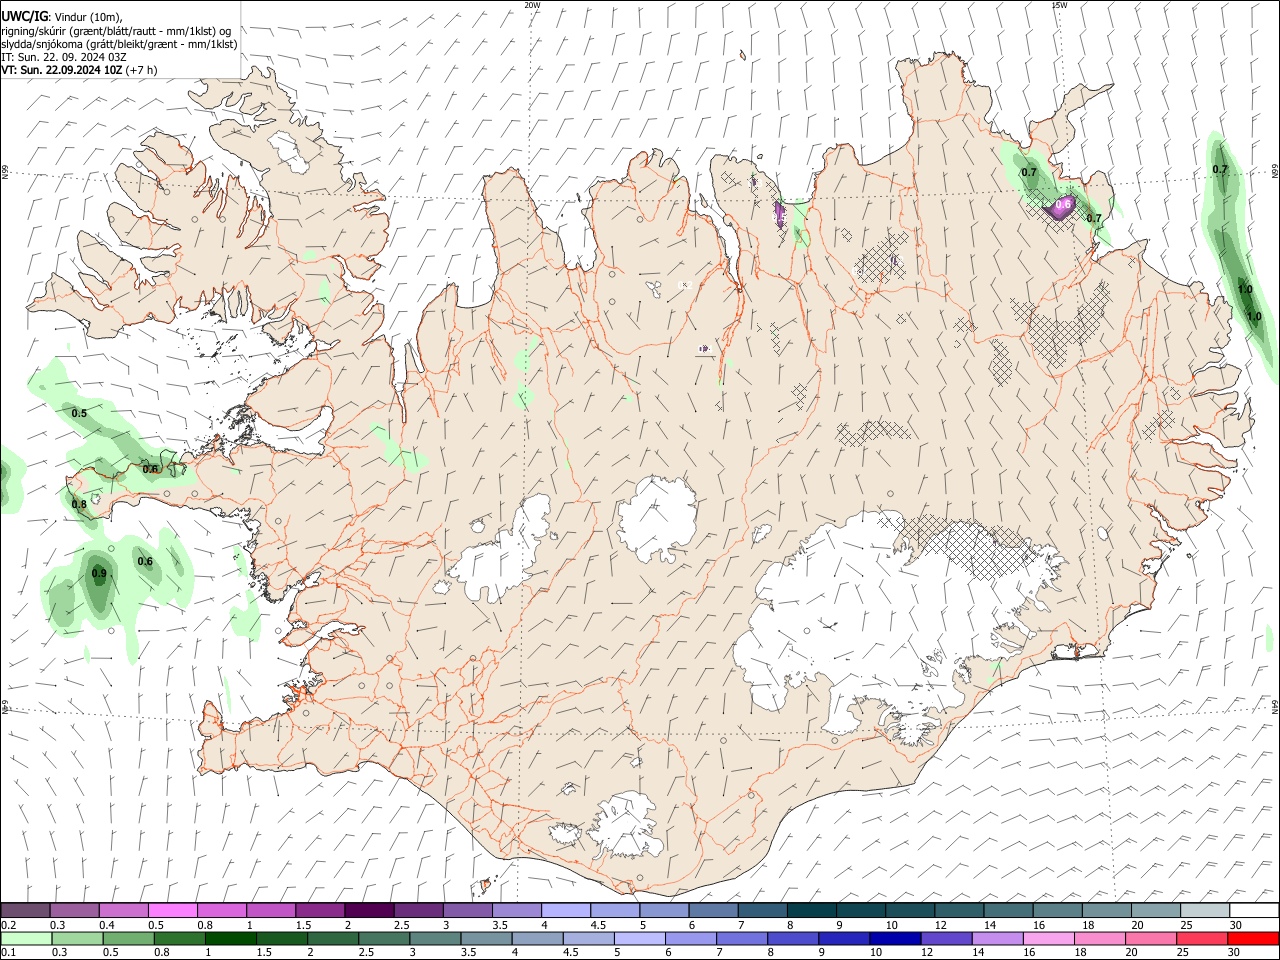Click the '0.9' value in dark green cell
The height and width of the screenshot is (960, 1280).
pyautogui.click(x=99, y=574)
